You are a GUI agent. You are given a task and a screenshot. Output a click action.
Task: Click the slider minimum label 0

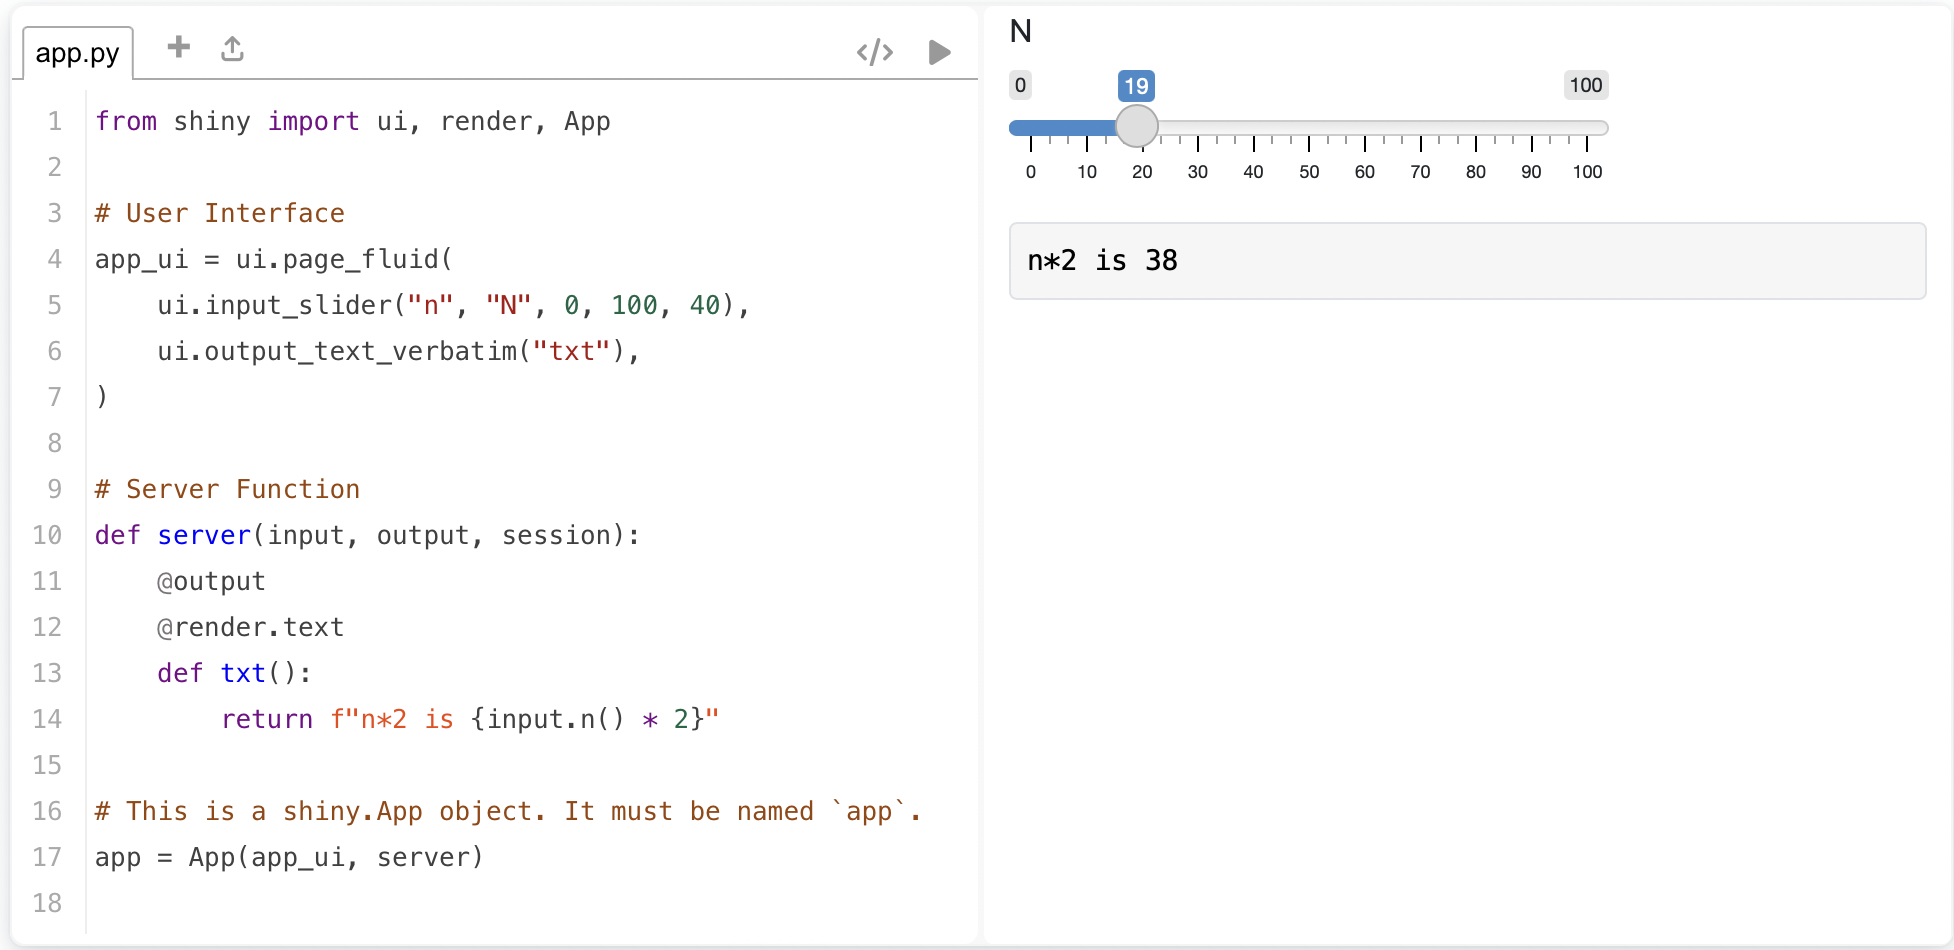pos(1019,86)
